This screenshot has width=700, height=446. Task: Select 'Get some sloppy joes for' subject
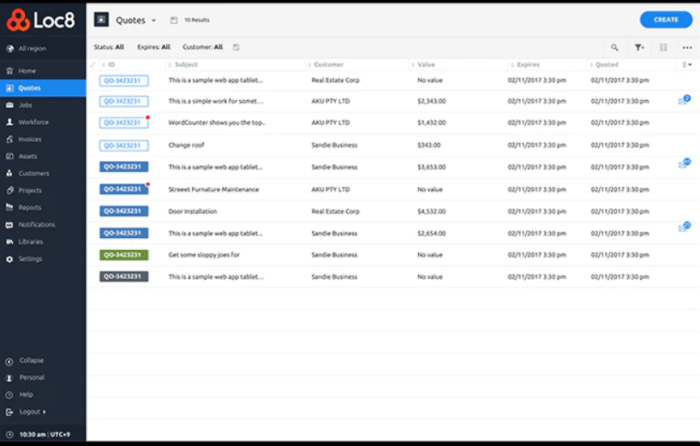[204, 255]
